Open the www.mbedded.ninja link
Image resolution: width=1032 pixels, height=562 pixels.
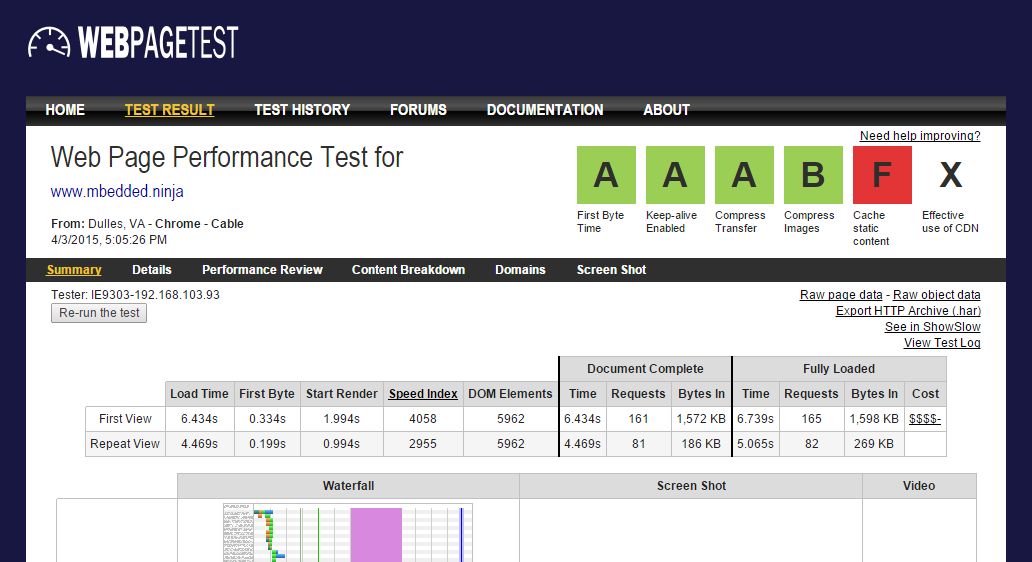point(117,191)
